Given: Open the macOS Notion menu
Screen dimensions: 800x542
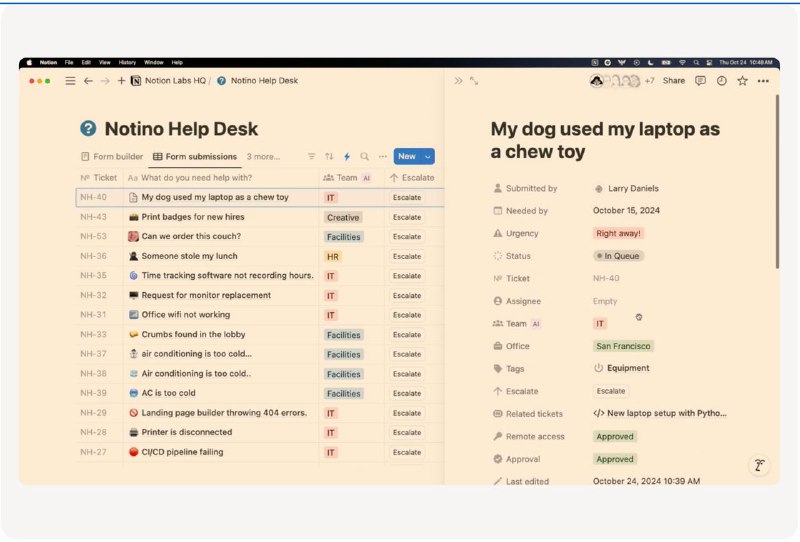Looking at the screenshot, I should coord(48,62).
